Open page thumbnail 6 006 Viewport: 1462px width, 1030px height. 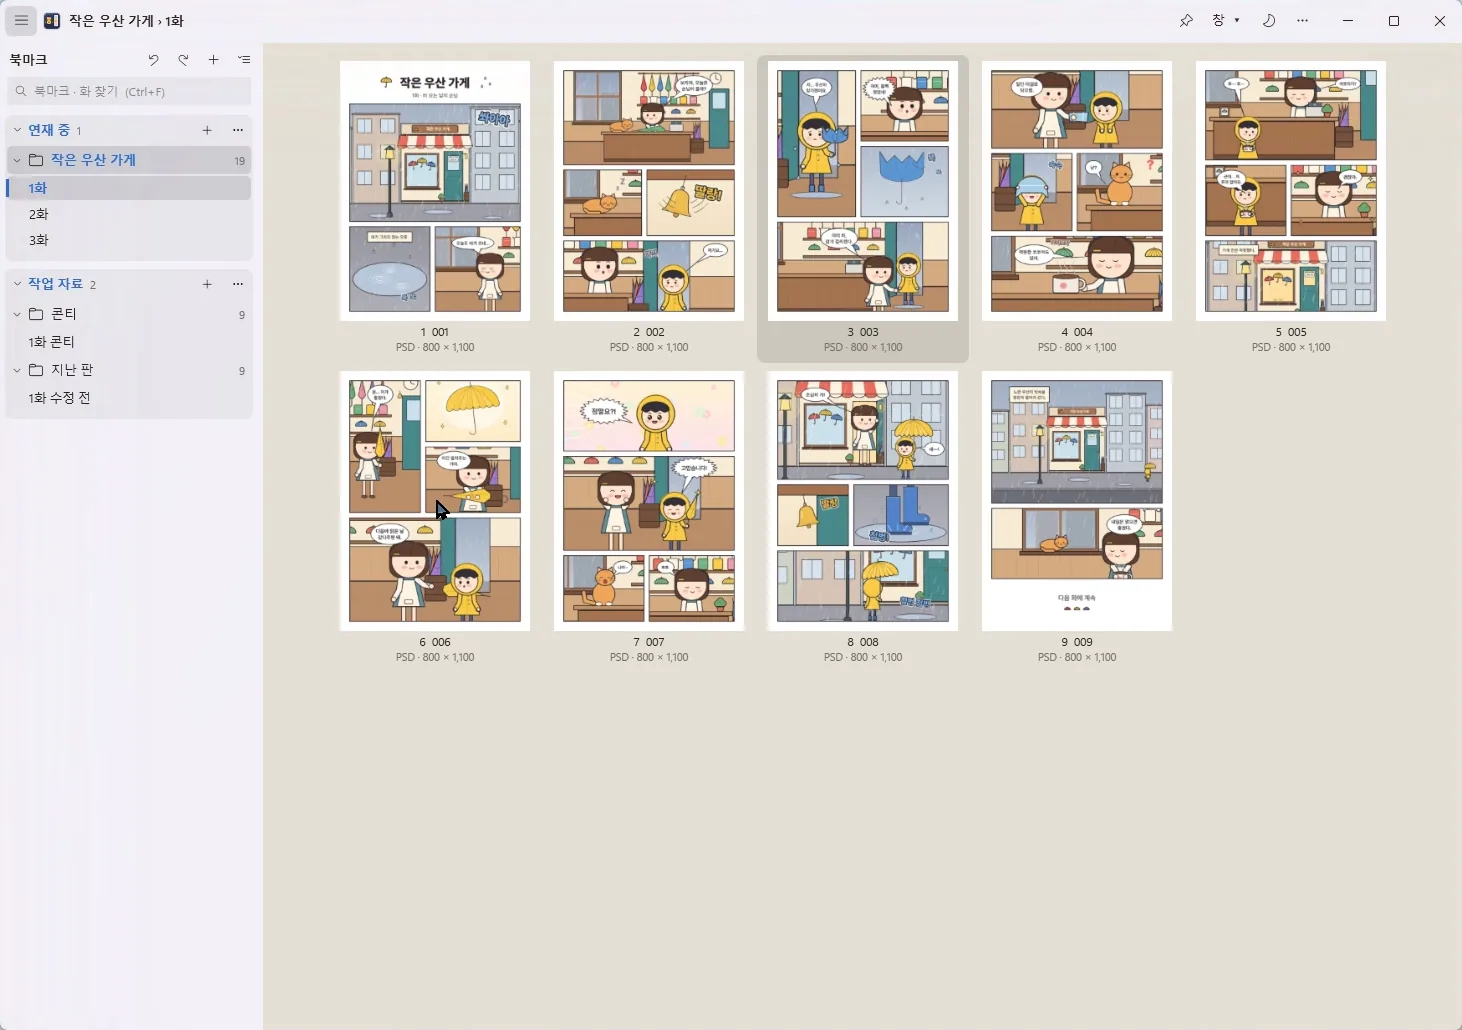click(x=435, y=501)
